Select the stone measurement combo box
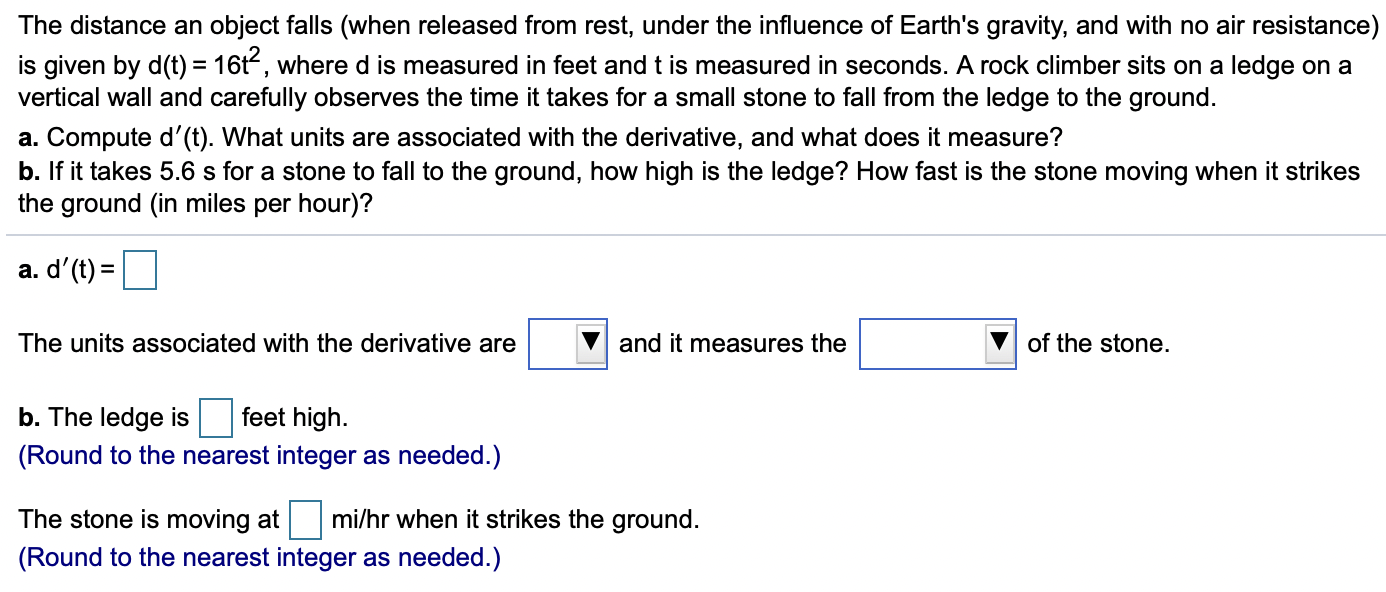1386x592 pixels. point(920,343)
